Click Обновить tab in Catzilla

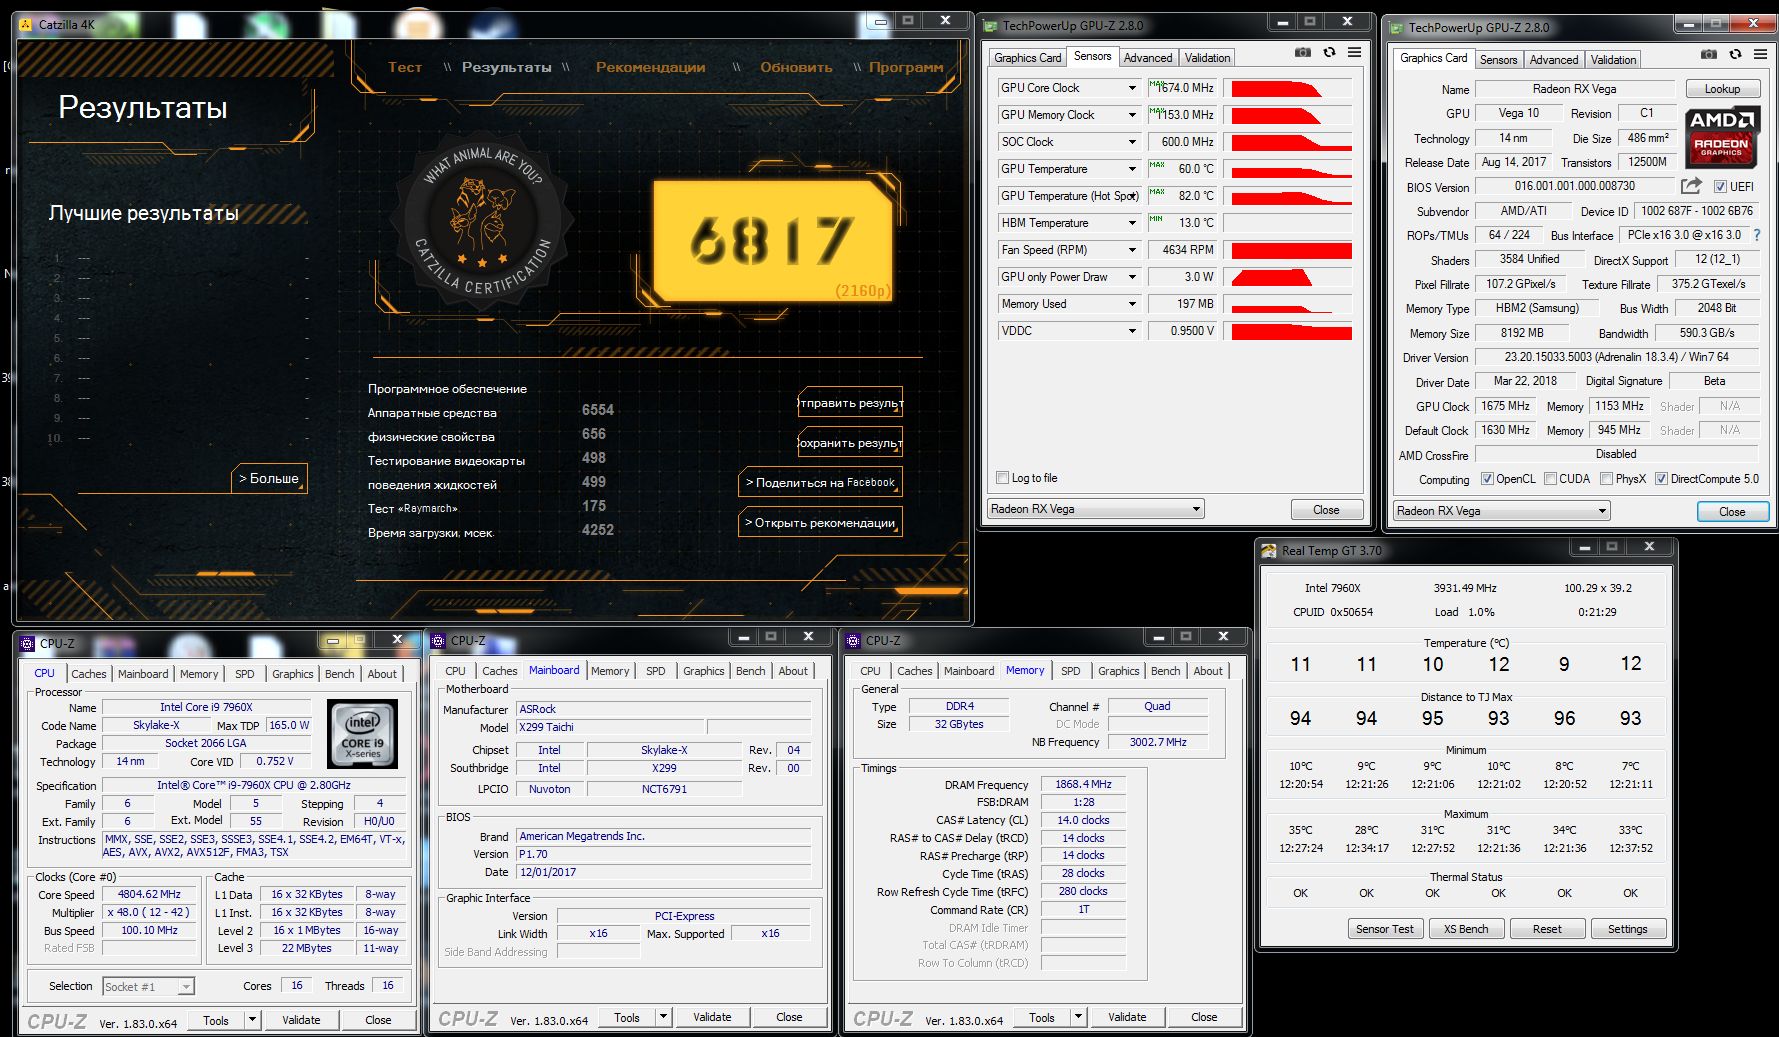tap(796, 67)
